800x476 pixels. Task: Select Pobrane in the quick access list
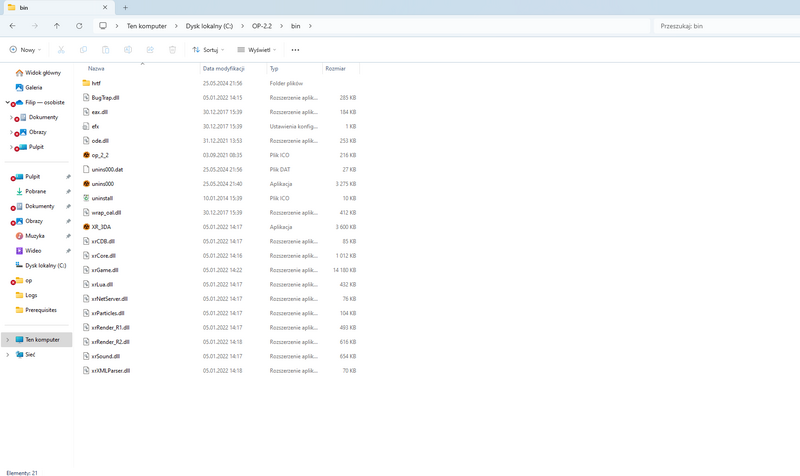coord(35,191)
